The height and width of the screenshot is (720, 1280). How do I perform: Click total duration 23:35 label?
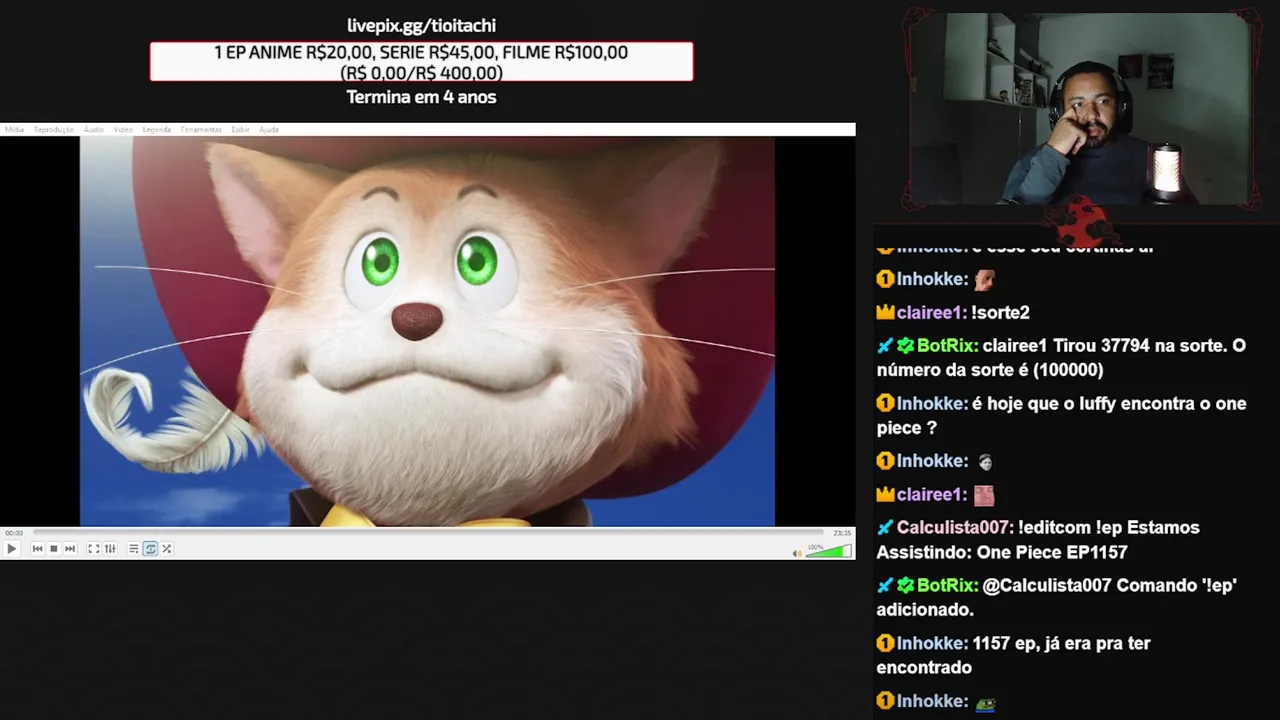click(x=842, y=533)
